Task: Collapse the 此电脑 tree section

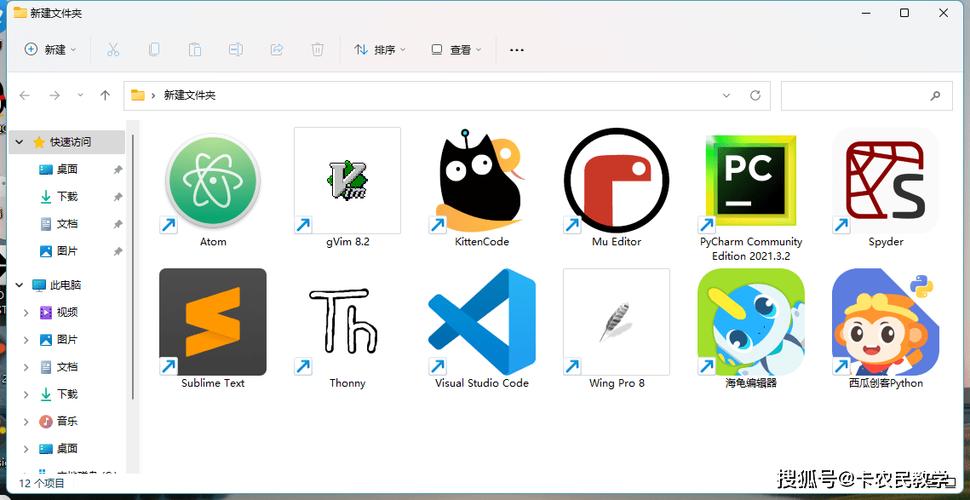Action: click(x=19, y=285)
